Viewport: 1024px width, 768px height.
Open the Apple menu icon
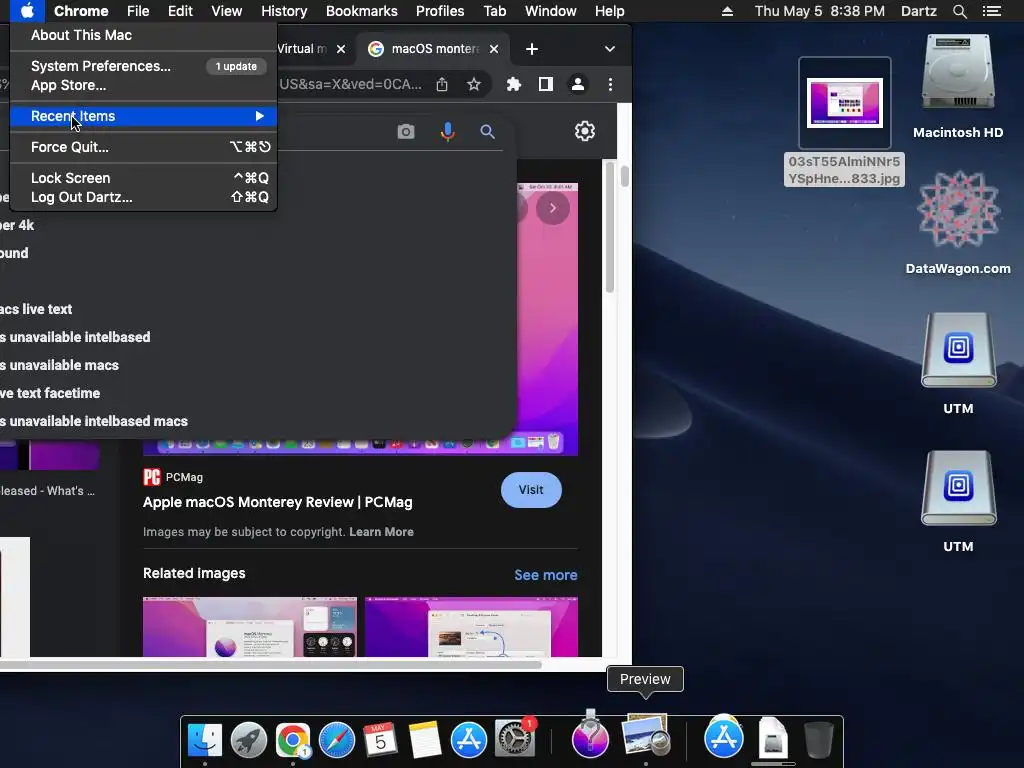point(27,11)
